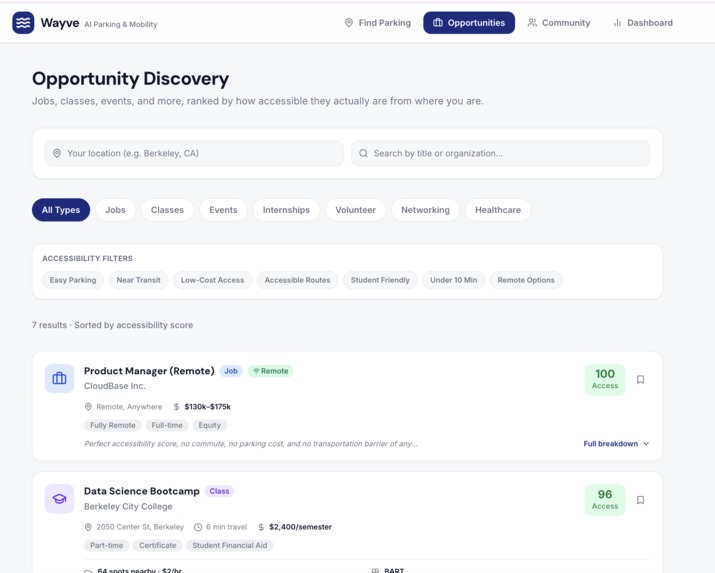Viewport: 715px width, 573px height.
Task: Bookmark the Data Science Bootcamp listing
Action: [640, 500]
